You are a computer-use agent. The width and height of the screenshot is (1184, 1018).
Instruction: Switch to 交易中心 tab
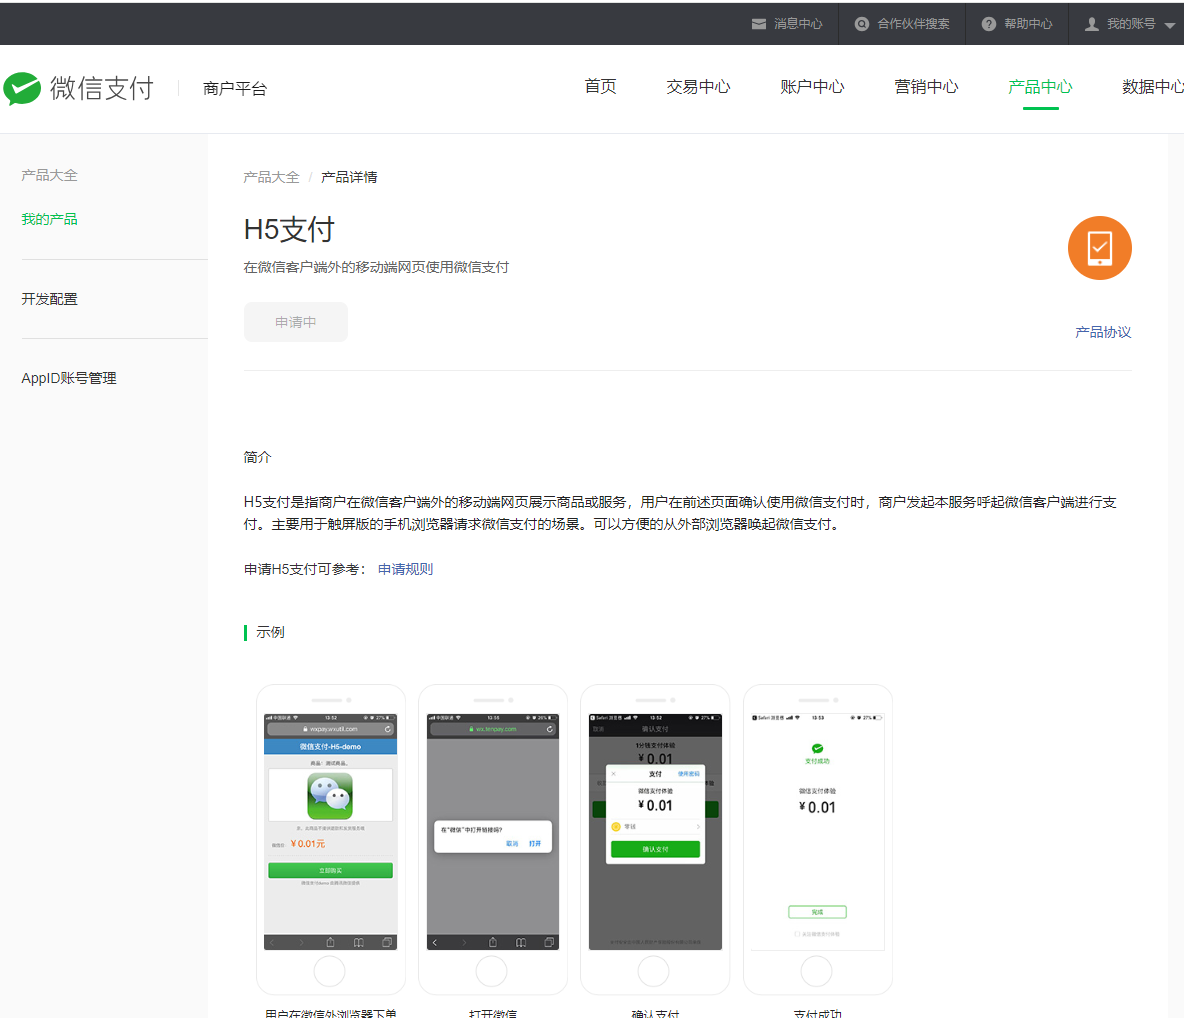pos(698,87)
